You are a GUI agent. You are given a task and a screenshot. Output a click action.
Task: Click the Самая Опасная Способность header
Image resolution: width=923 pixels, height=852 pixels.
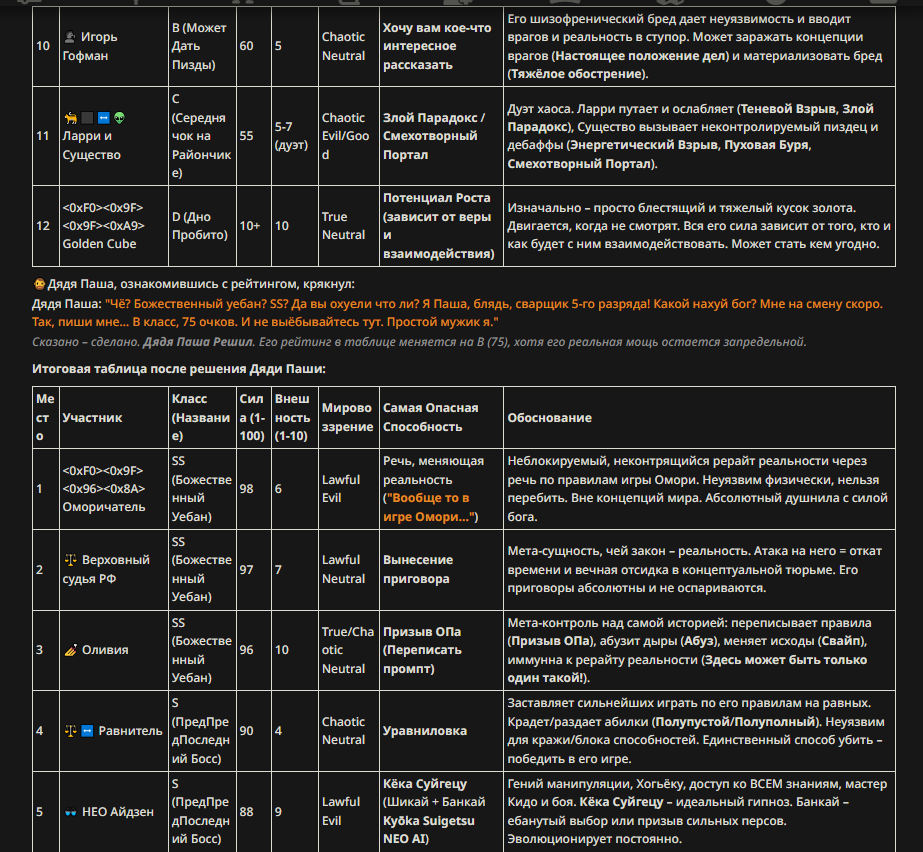(x=441, y=417)
